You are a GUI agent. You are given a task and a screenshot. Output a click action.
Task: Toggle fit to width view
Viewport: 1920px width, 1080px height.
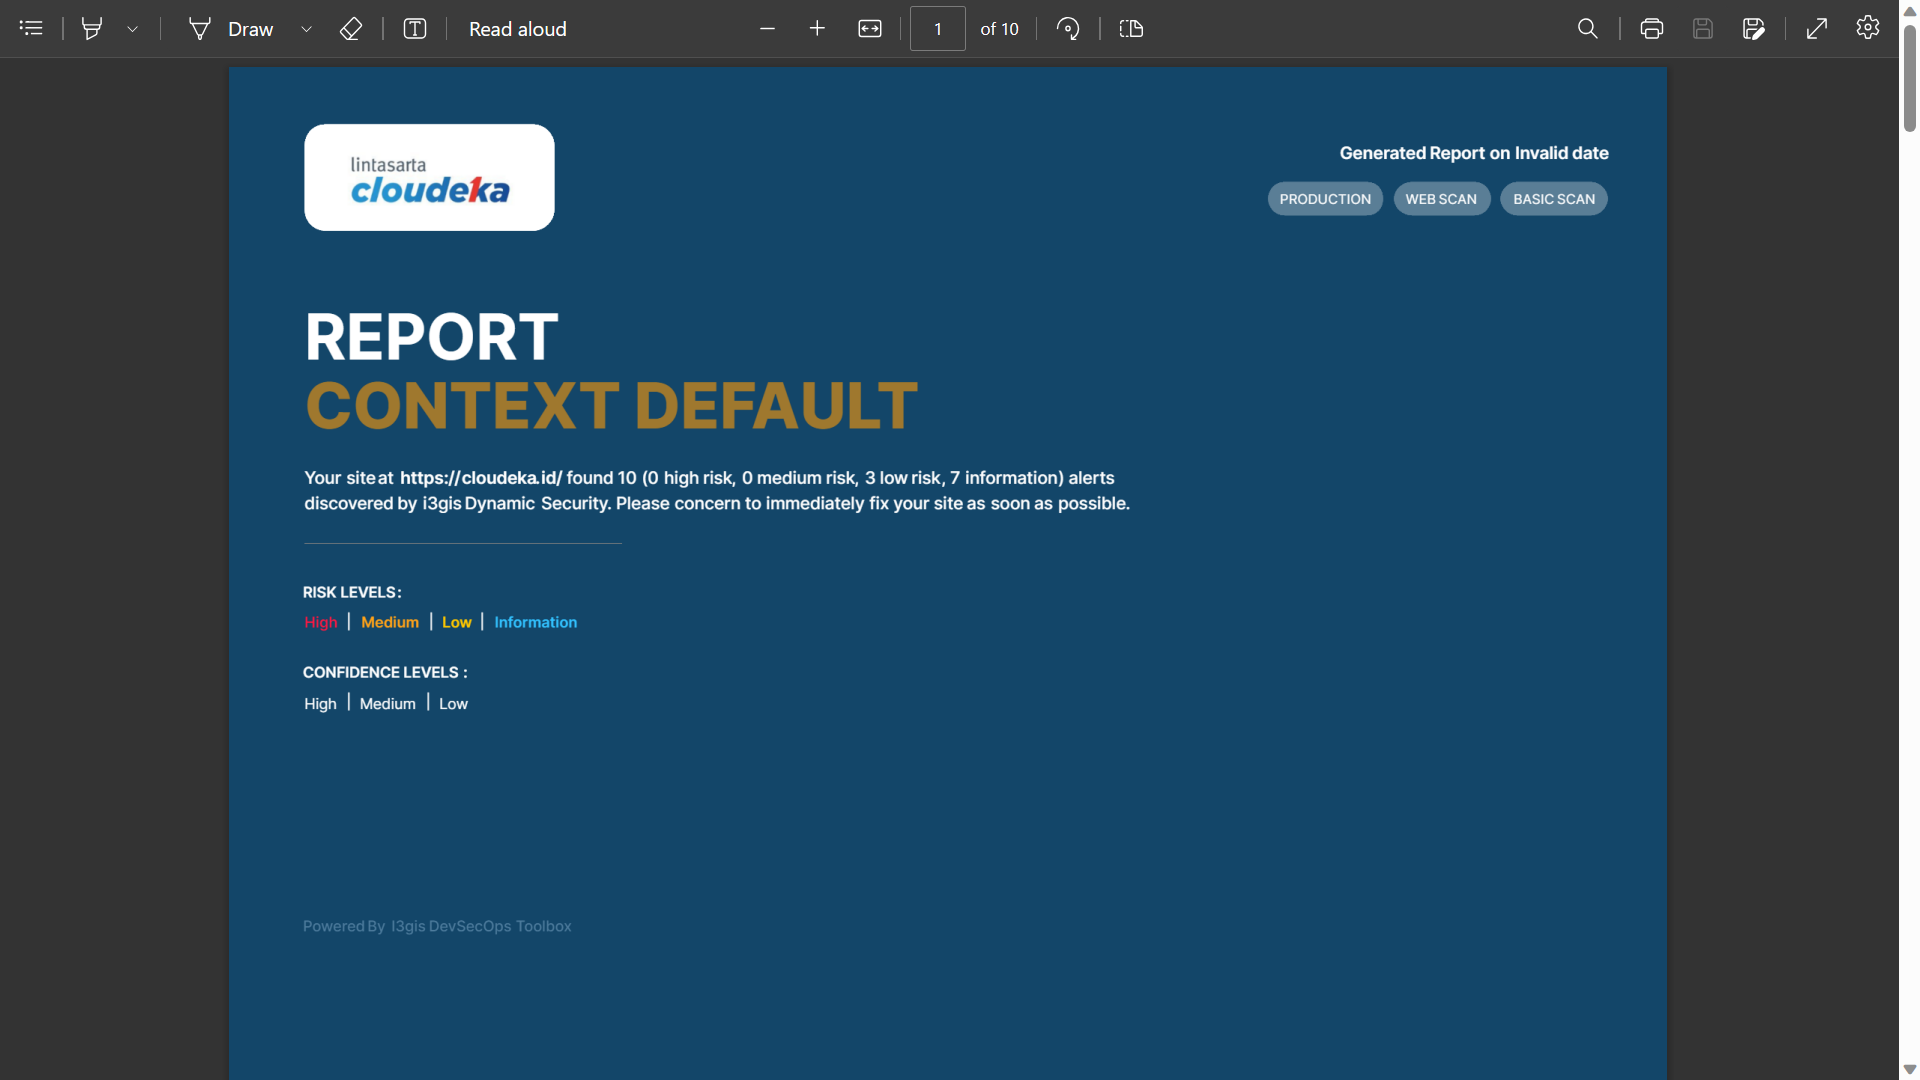870,29
